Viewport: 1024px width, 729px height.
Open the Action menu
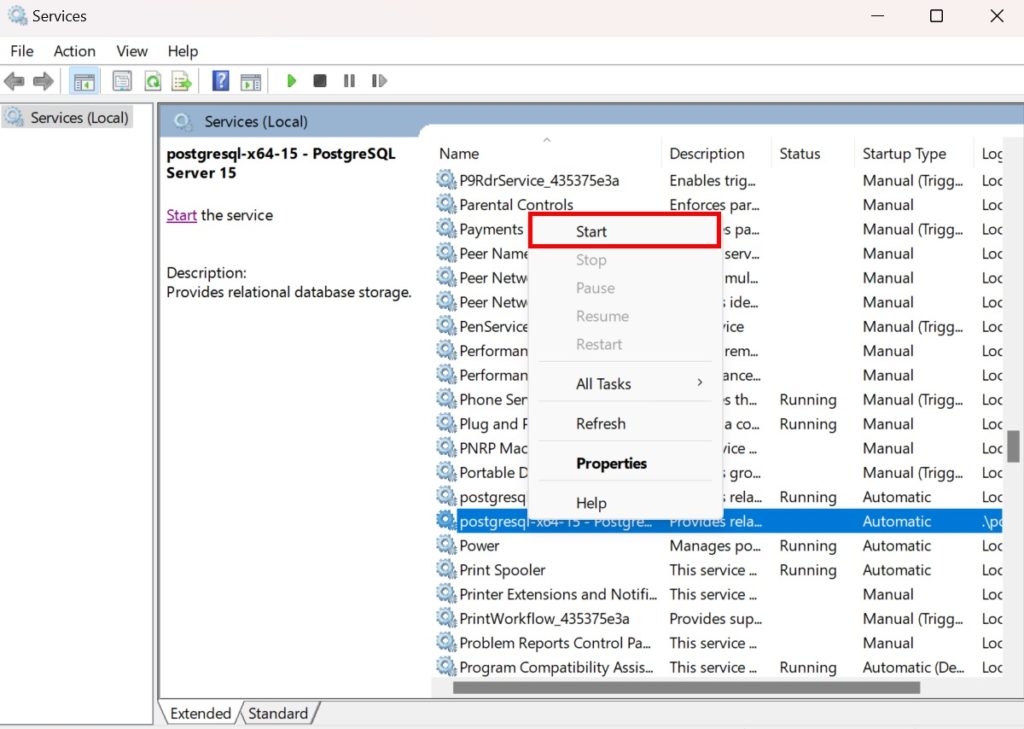[x=75, y=51]
